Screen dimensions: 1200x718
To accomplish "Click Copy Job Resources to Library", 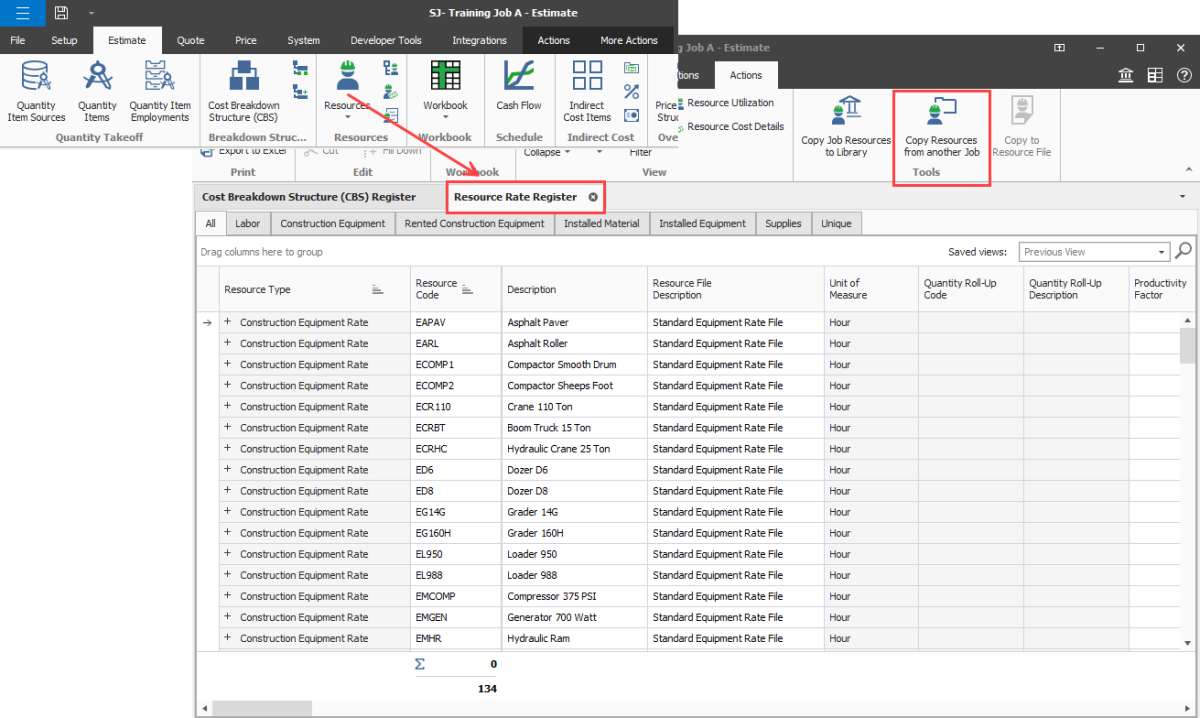I will (846, 131).
